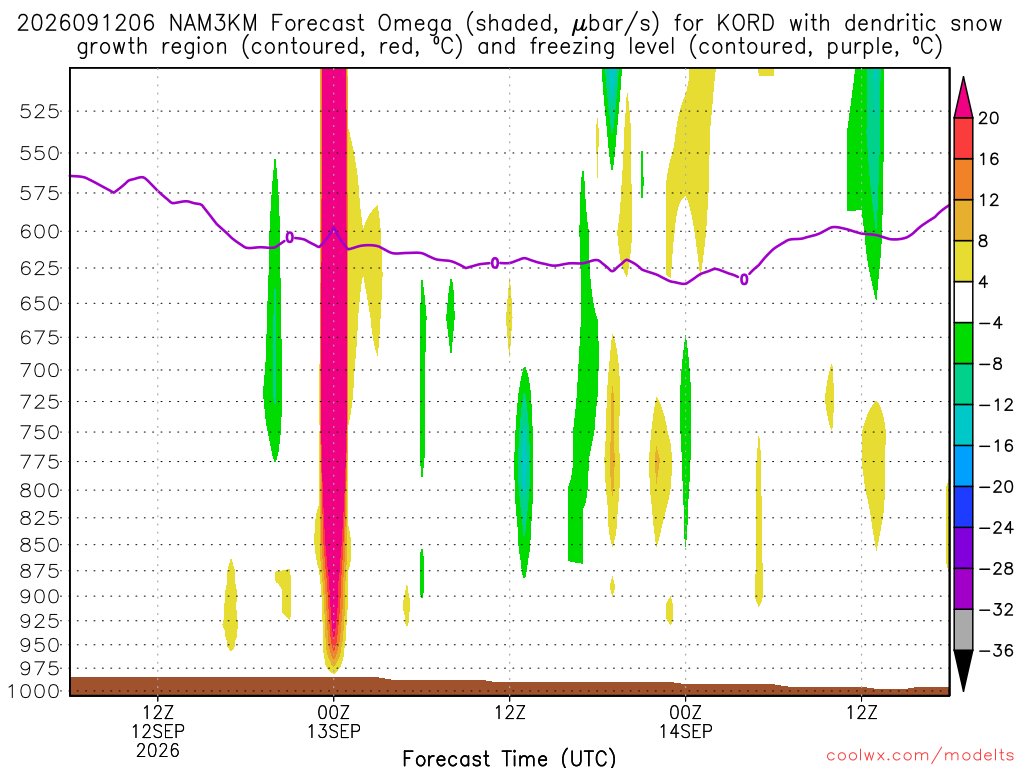The image size is (1024, 768).
Task: Click the brown terrain band at bottom
Action: point(509,687)
